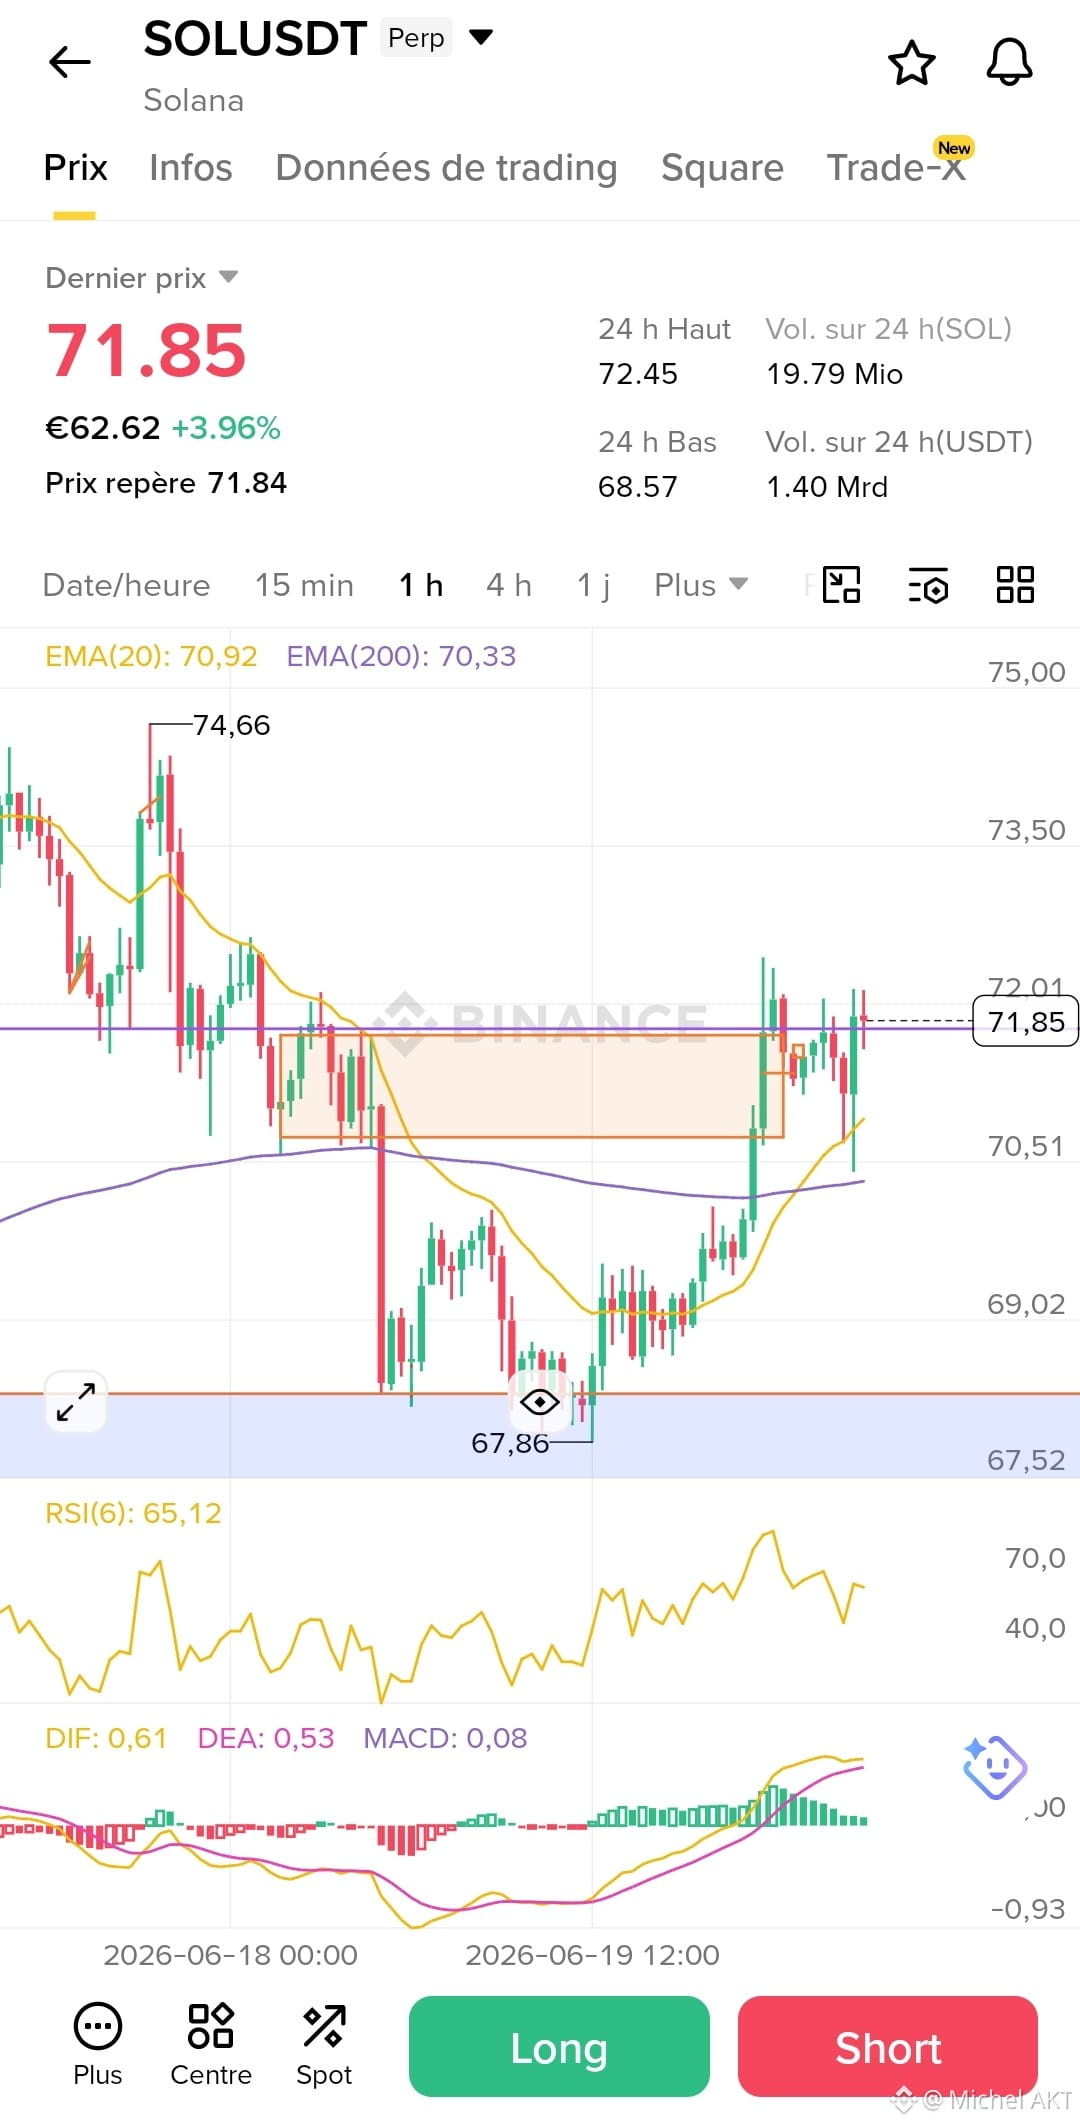Viewport: 1080px width, 2125px height.
Task: Toggle the eye visibility icon on chart
Action: click(540, 1402)
